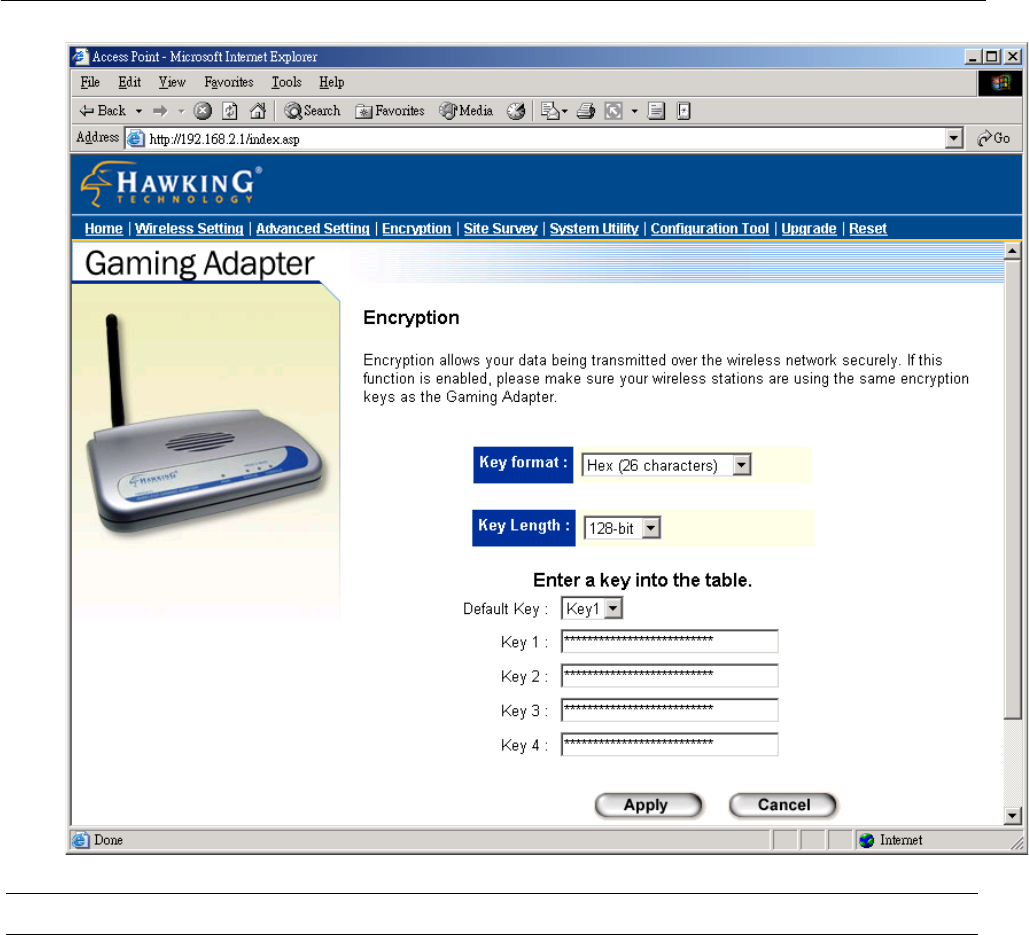Screen dimensions: 1029x935
Task: Expand the address bar dropdown
Action: (954, 138)
